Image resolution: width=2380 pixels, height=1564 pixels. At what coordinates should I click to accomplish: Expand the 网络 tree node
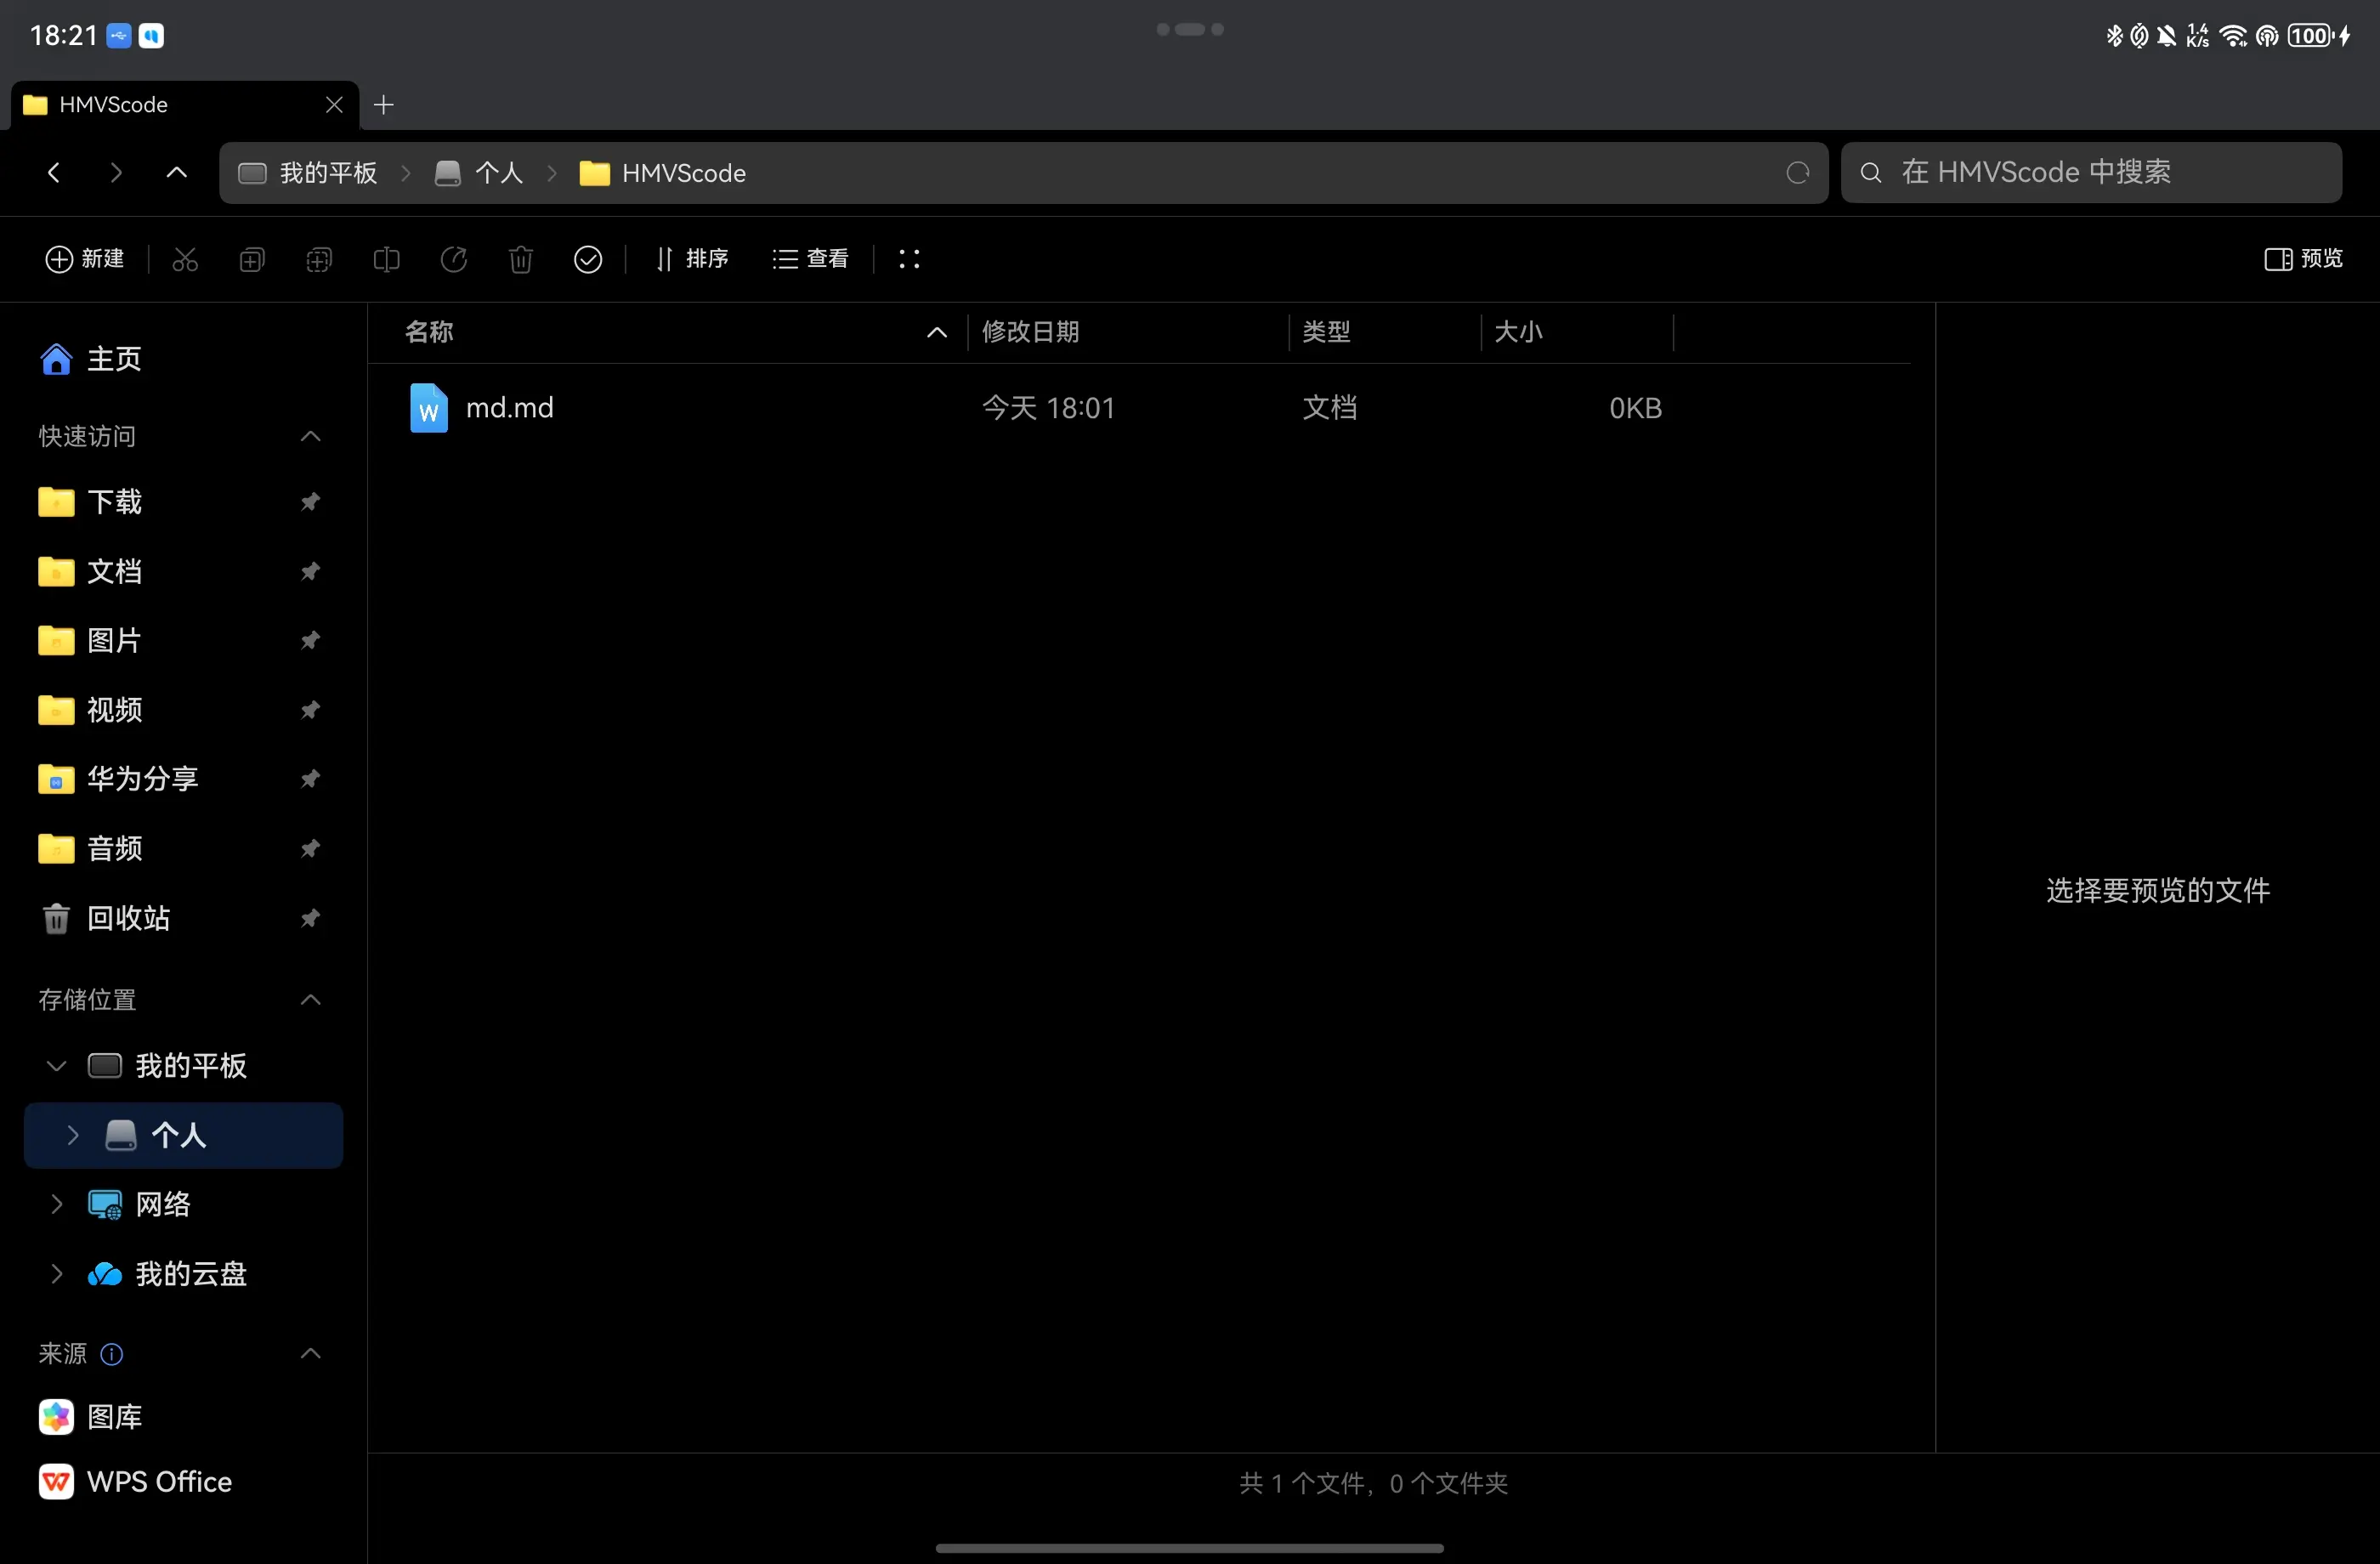pos(56,1204)
